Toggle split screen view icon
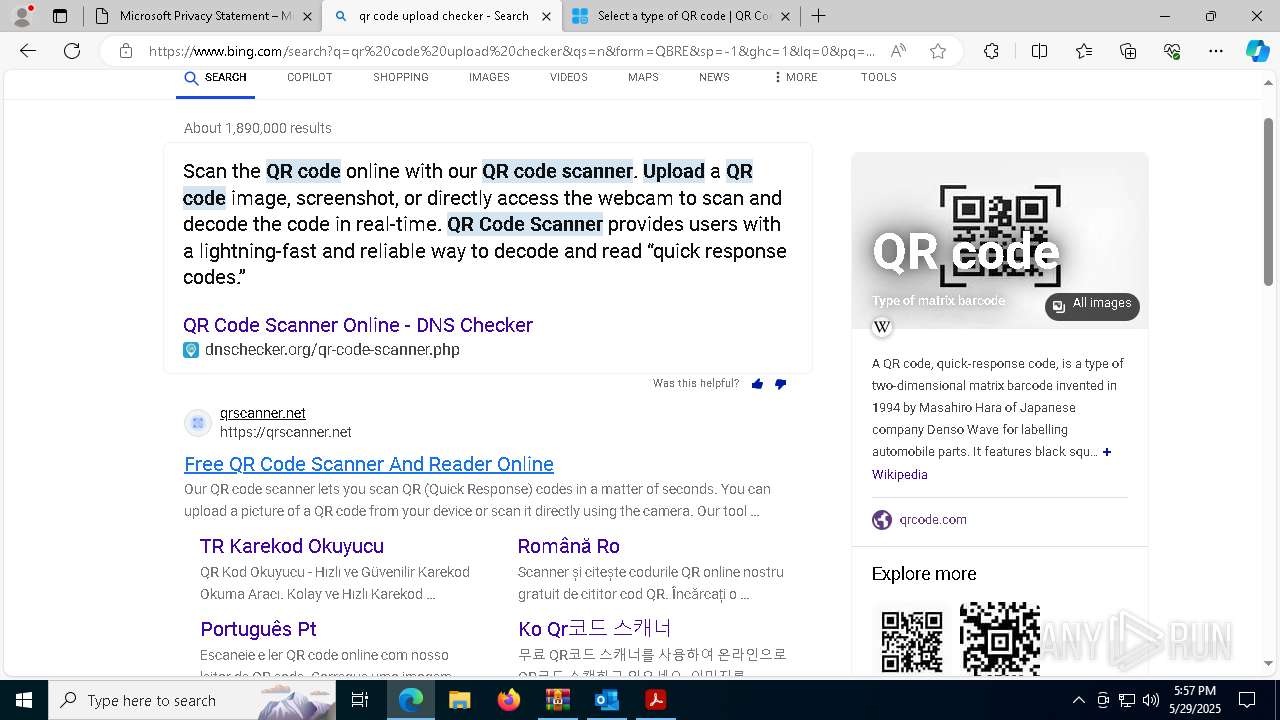The width and height of the screenshot is (1280, 720). pyautogui.click(x=1039, y=51)
